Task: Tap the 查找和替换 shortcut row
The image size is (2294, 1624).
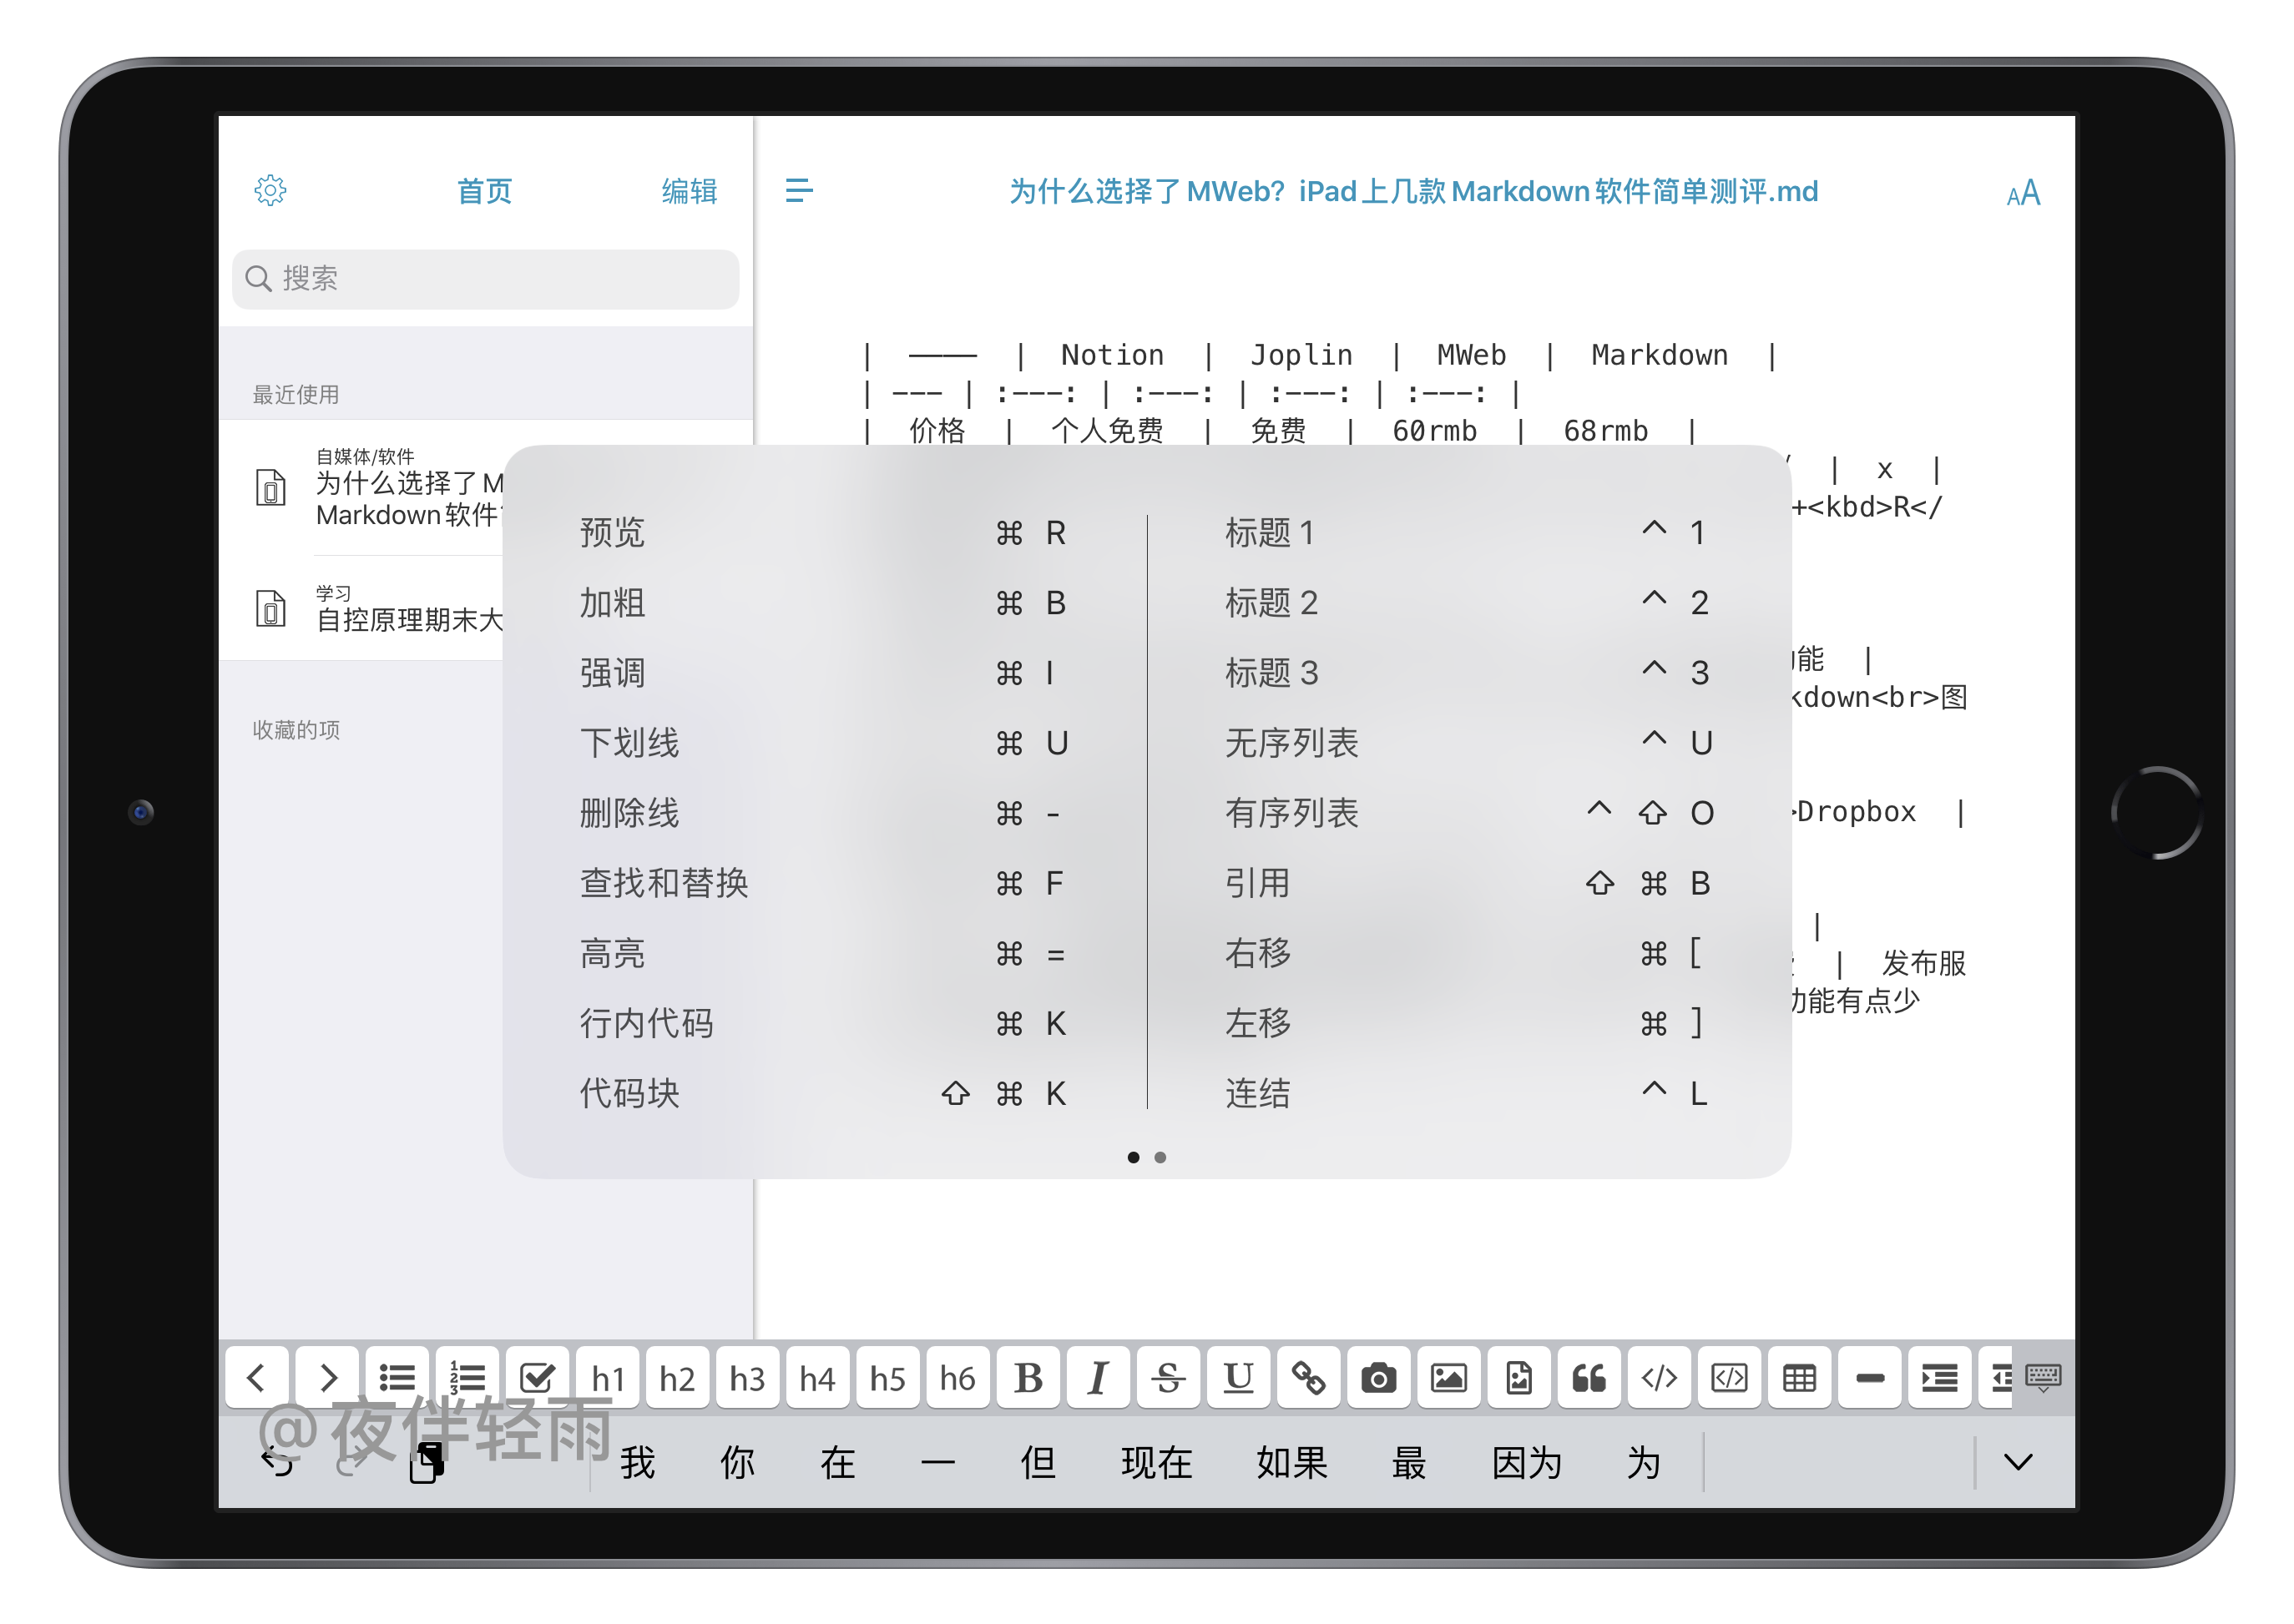Action: (x=824, y=883)
